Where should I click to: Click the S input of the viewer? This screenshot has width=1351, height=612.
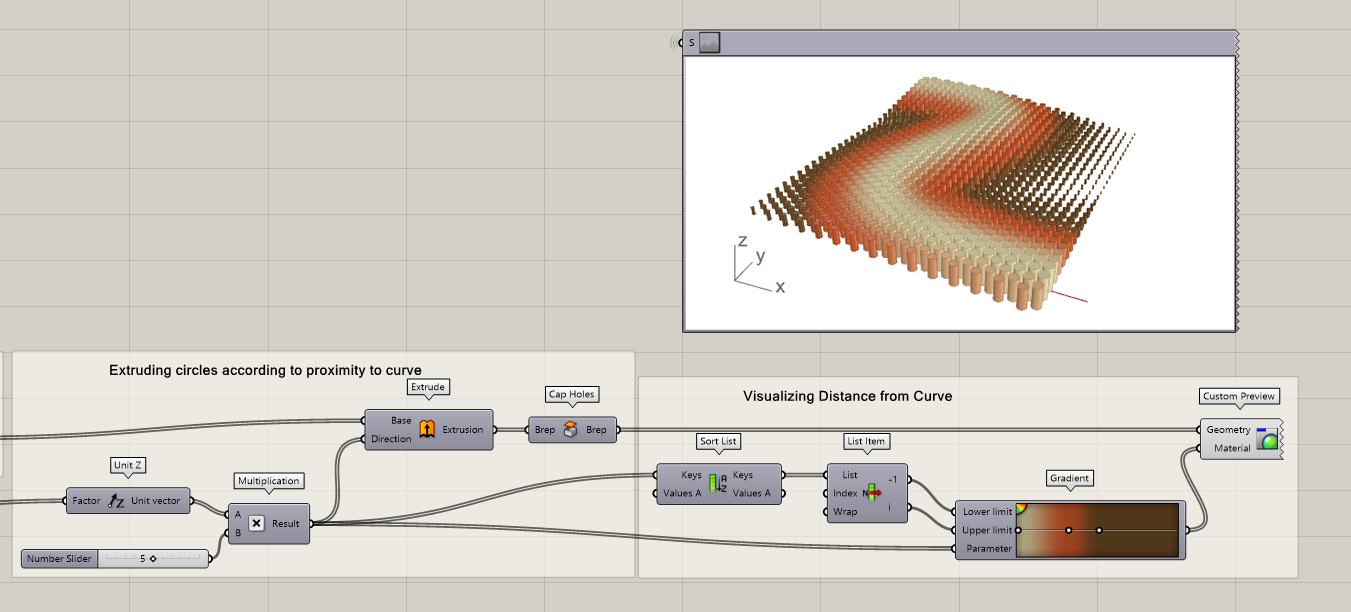click(x=691, y=42)
